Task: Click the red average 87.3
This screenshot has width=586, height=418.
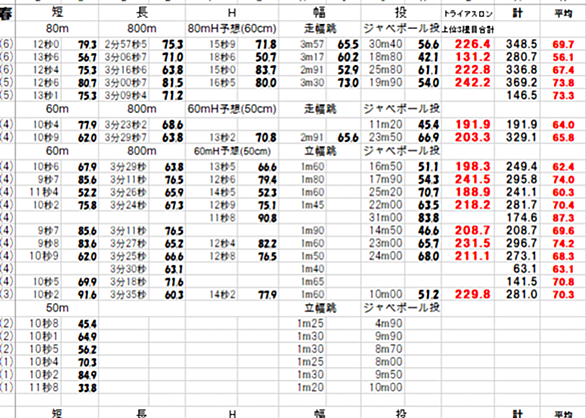Action: click(x=563, y=218)
